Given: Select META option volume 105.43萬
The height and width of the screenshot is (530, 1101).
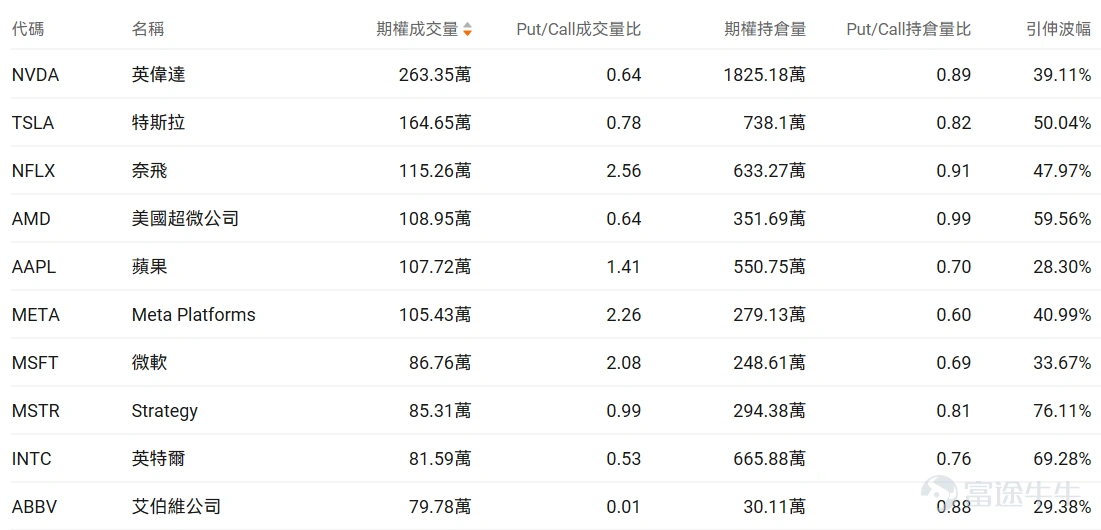Looking at the screenshot, I should [435, 315].
